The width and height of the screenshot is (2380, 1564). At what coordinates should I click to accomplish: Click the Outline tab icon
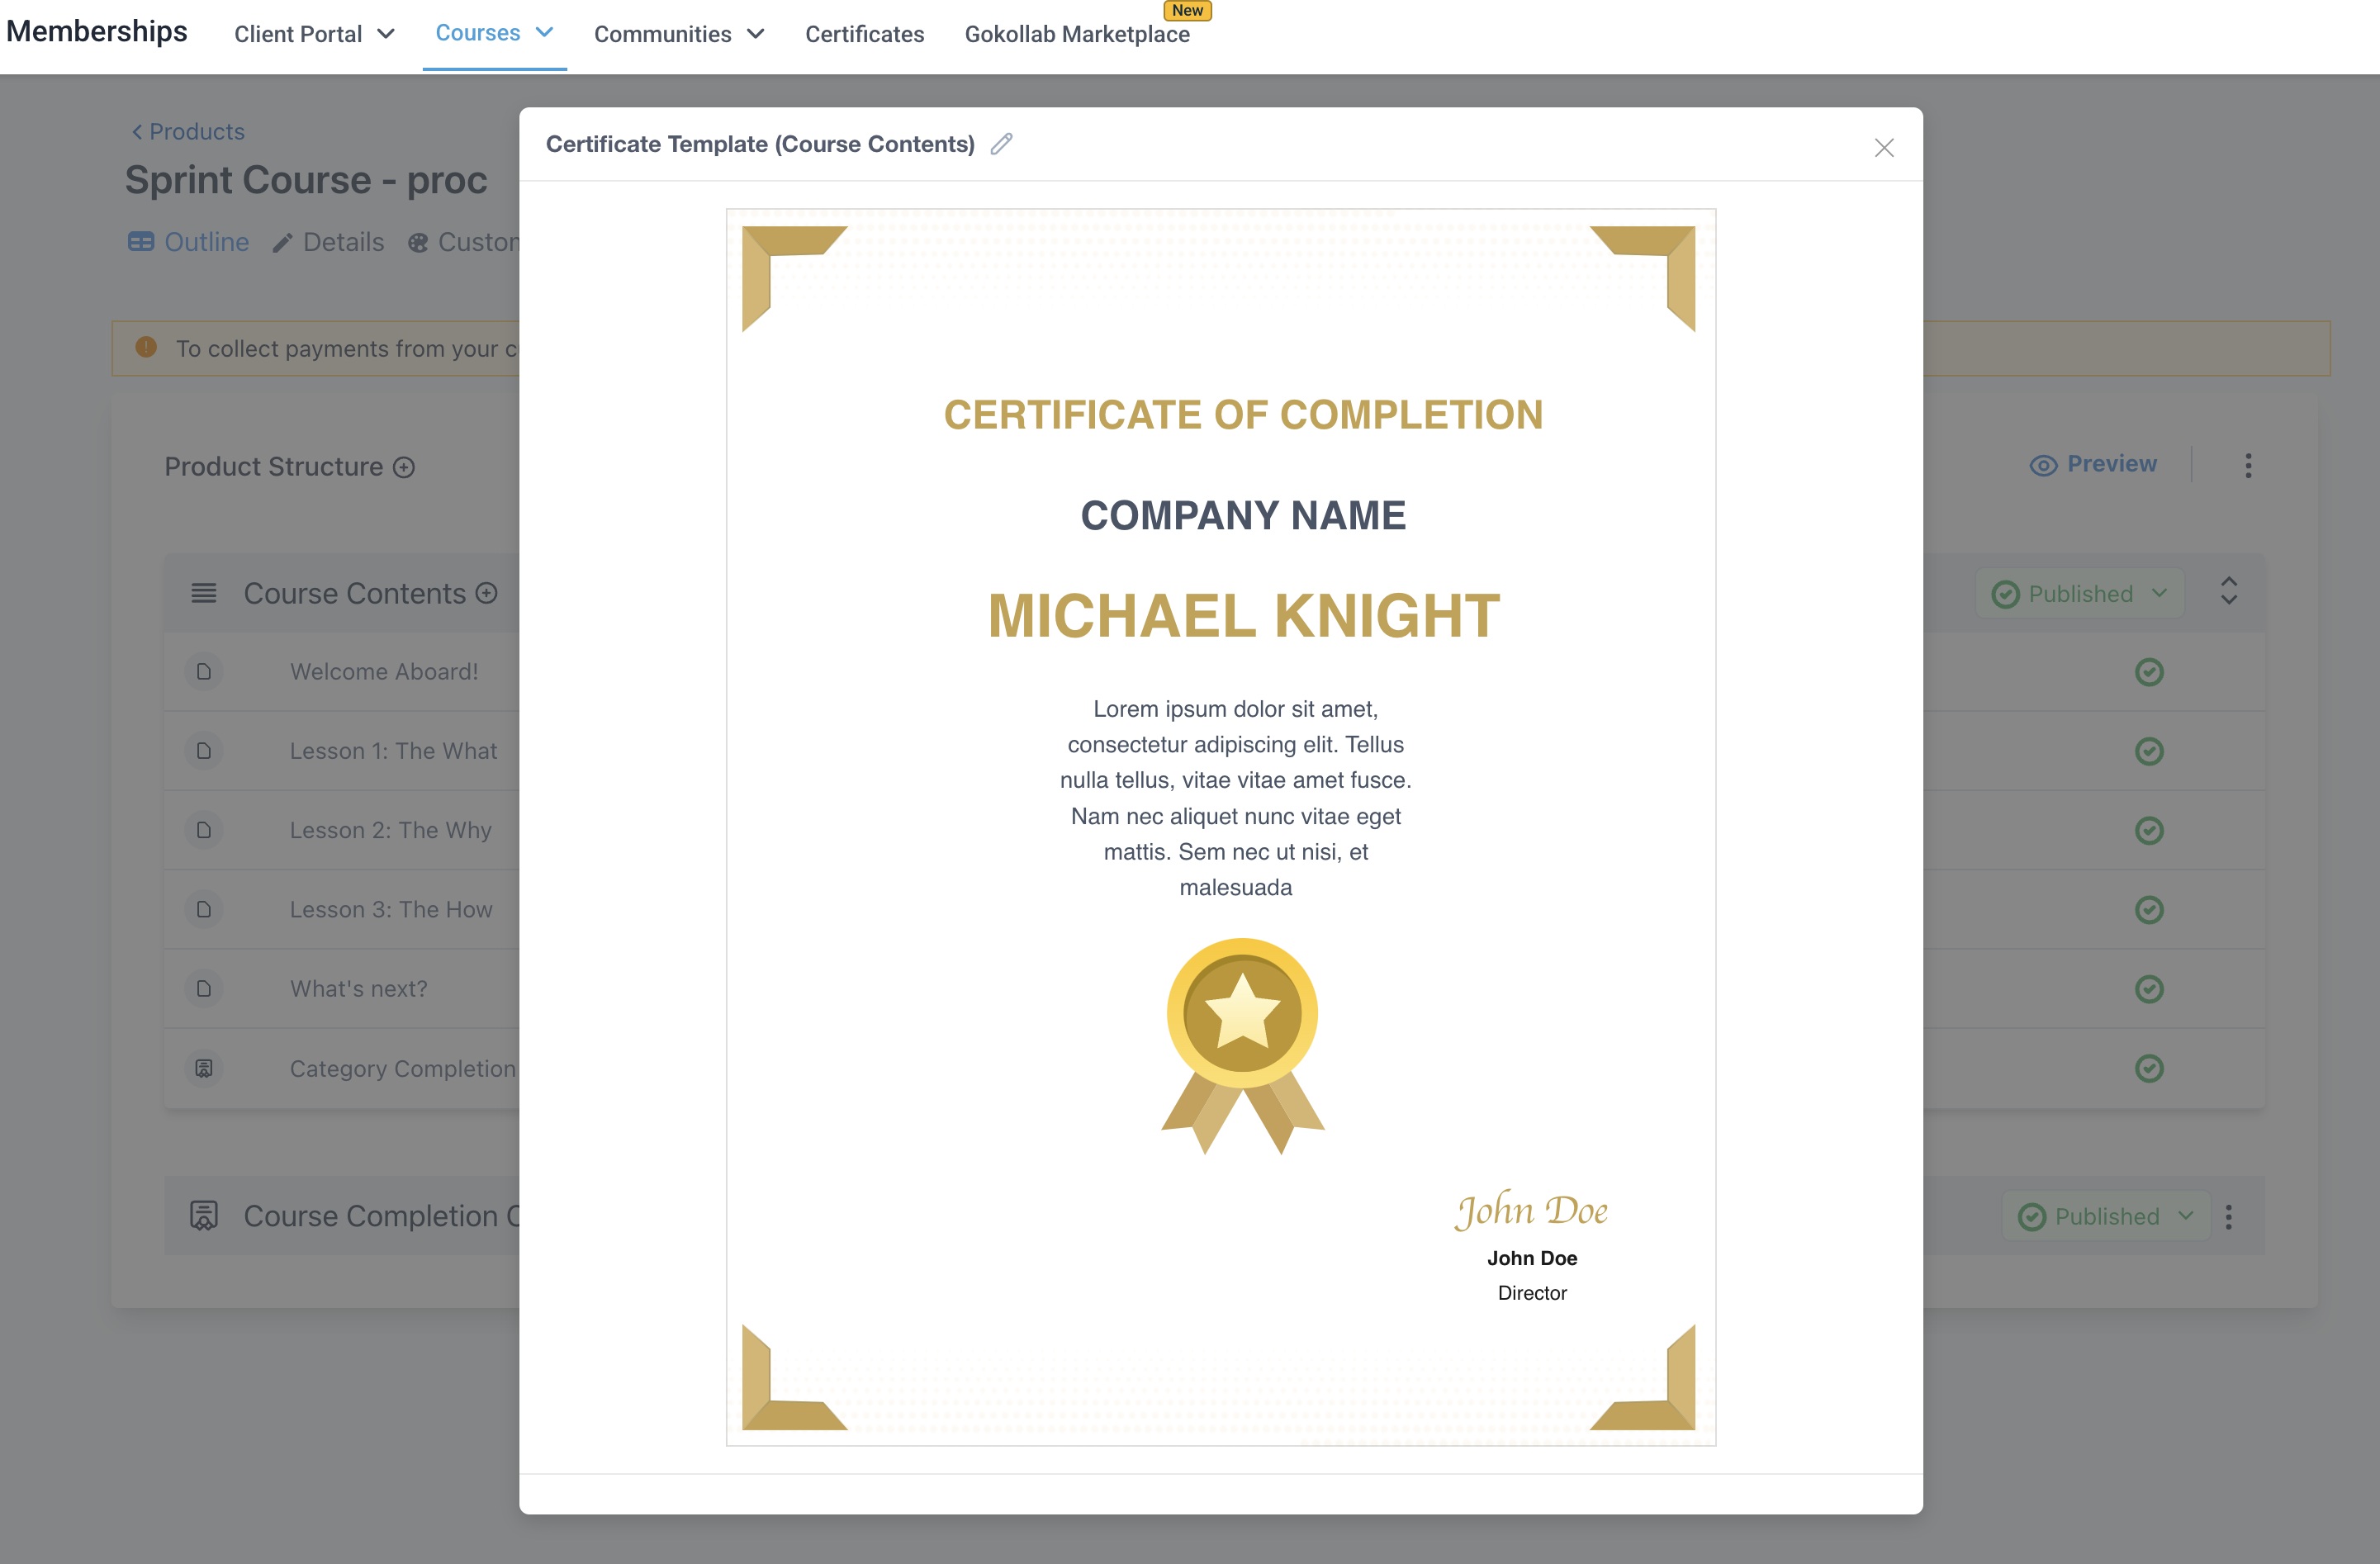pyautogui.click(x=141, y=242)
